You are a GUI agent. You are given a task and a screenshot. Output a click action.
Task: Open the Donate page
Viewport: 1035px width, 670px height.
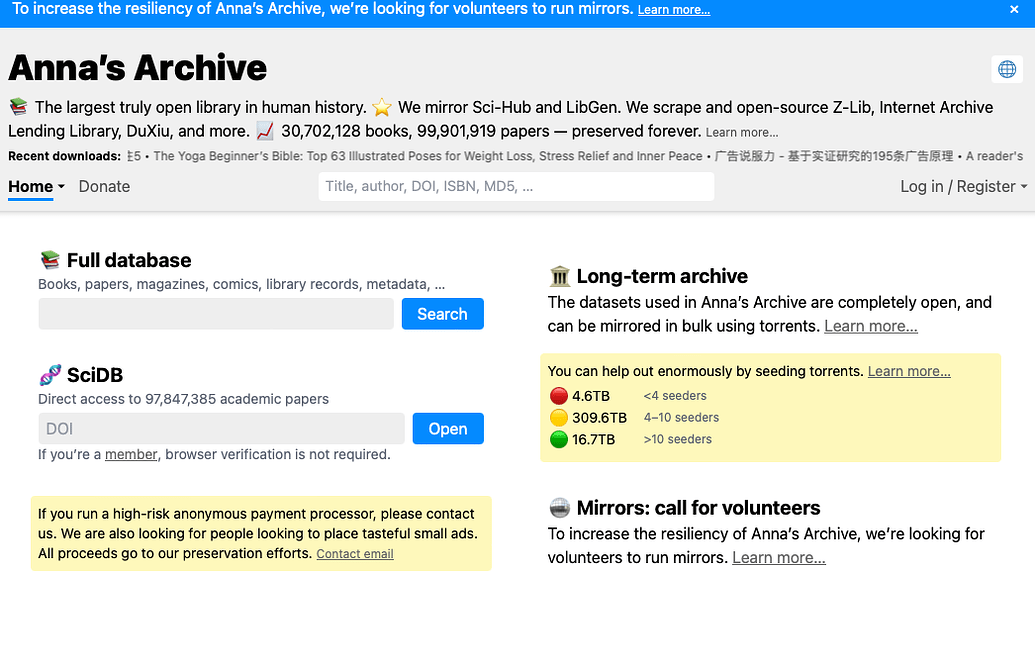104,187
